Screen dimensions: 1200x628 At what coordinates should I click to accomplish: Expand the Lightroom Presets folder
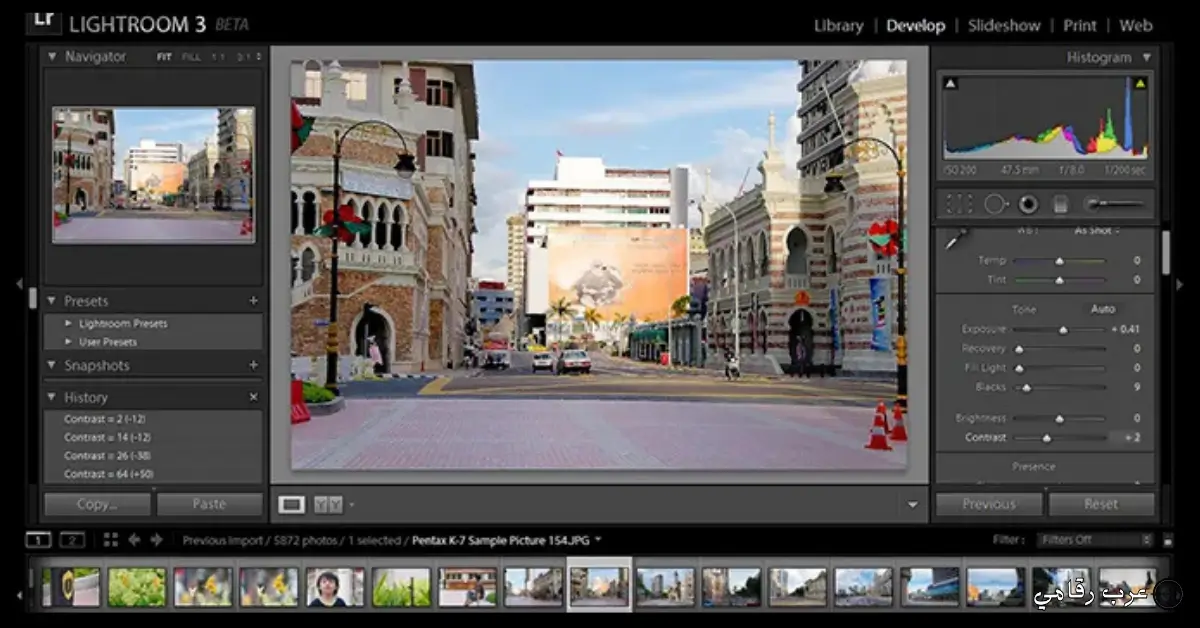(69, 324)
